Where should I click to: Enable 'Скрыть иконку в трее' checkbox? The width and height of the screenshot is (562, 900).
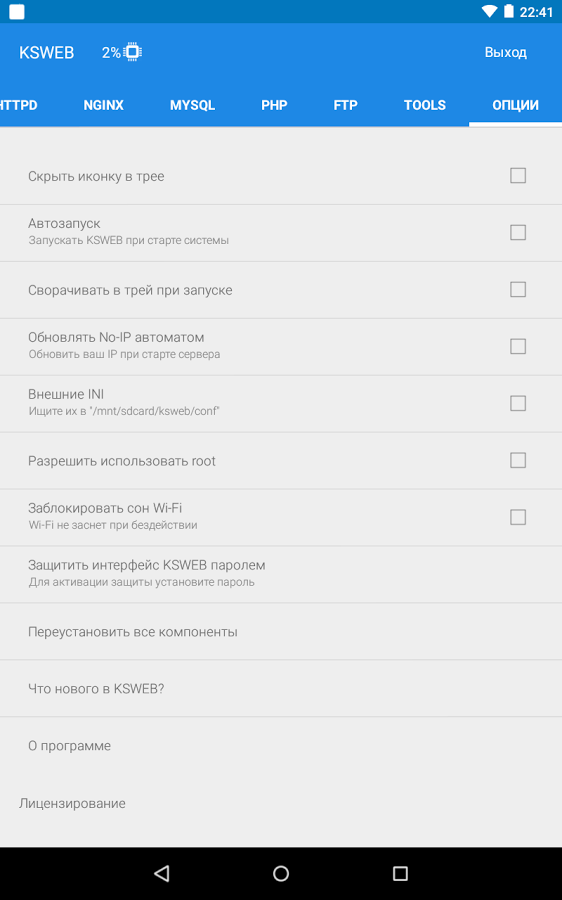518,175
